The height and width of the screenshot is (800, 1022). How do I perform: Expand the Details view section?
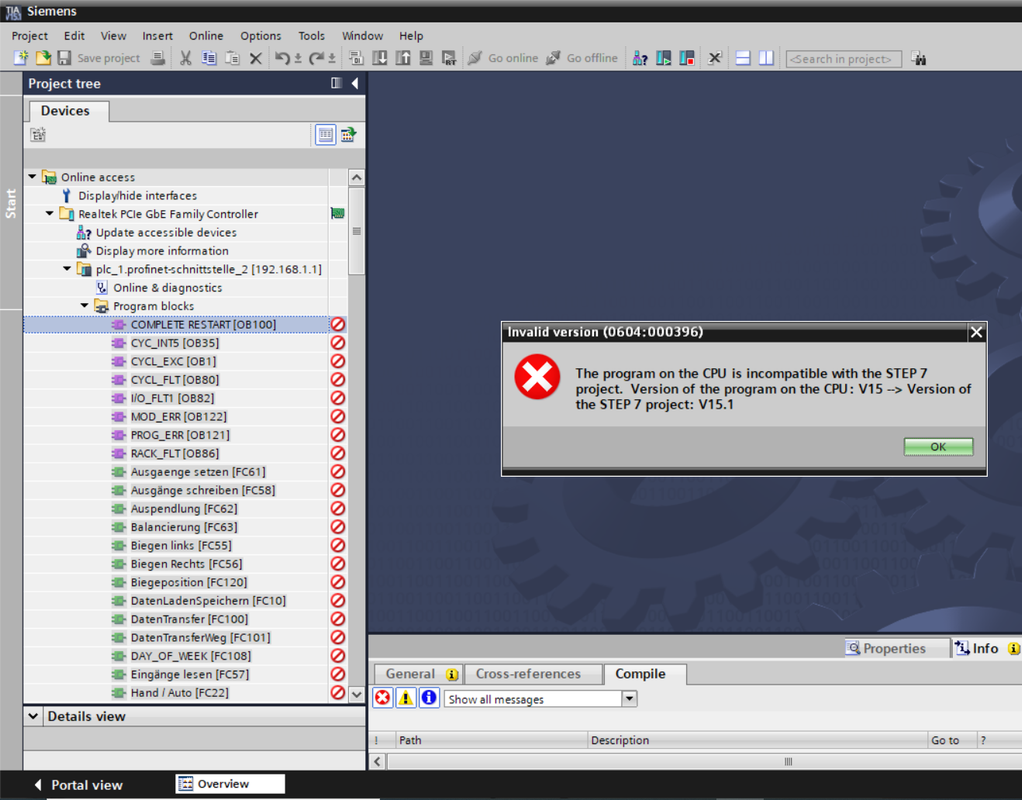pos(33,716)
